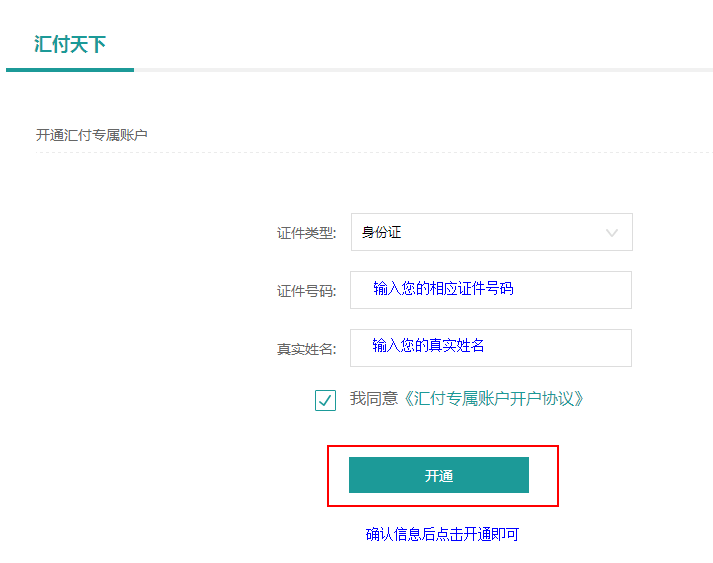
Task: Click the selected 身份证 value text
Action: pyautogui.click(x=382, y=232)
